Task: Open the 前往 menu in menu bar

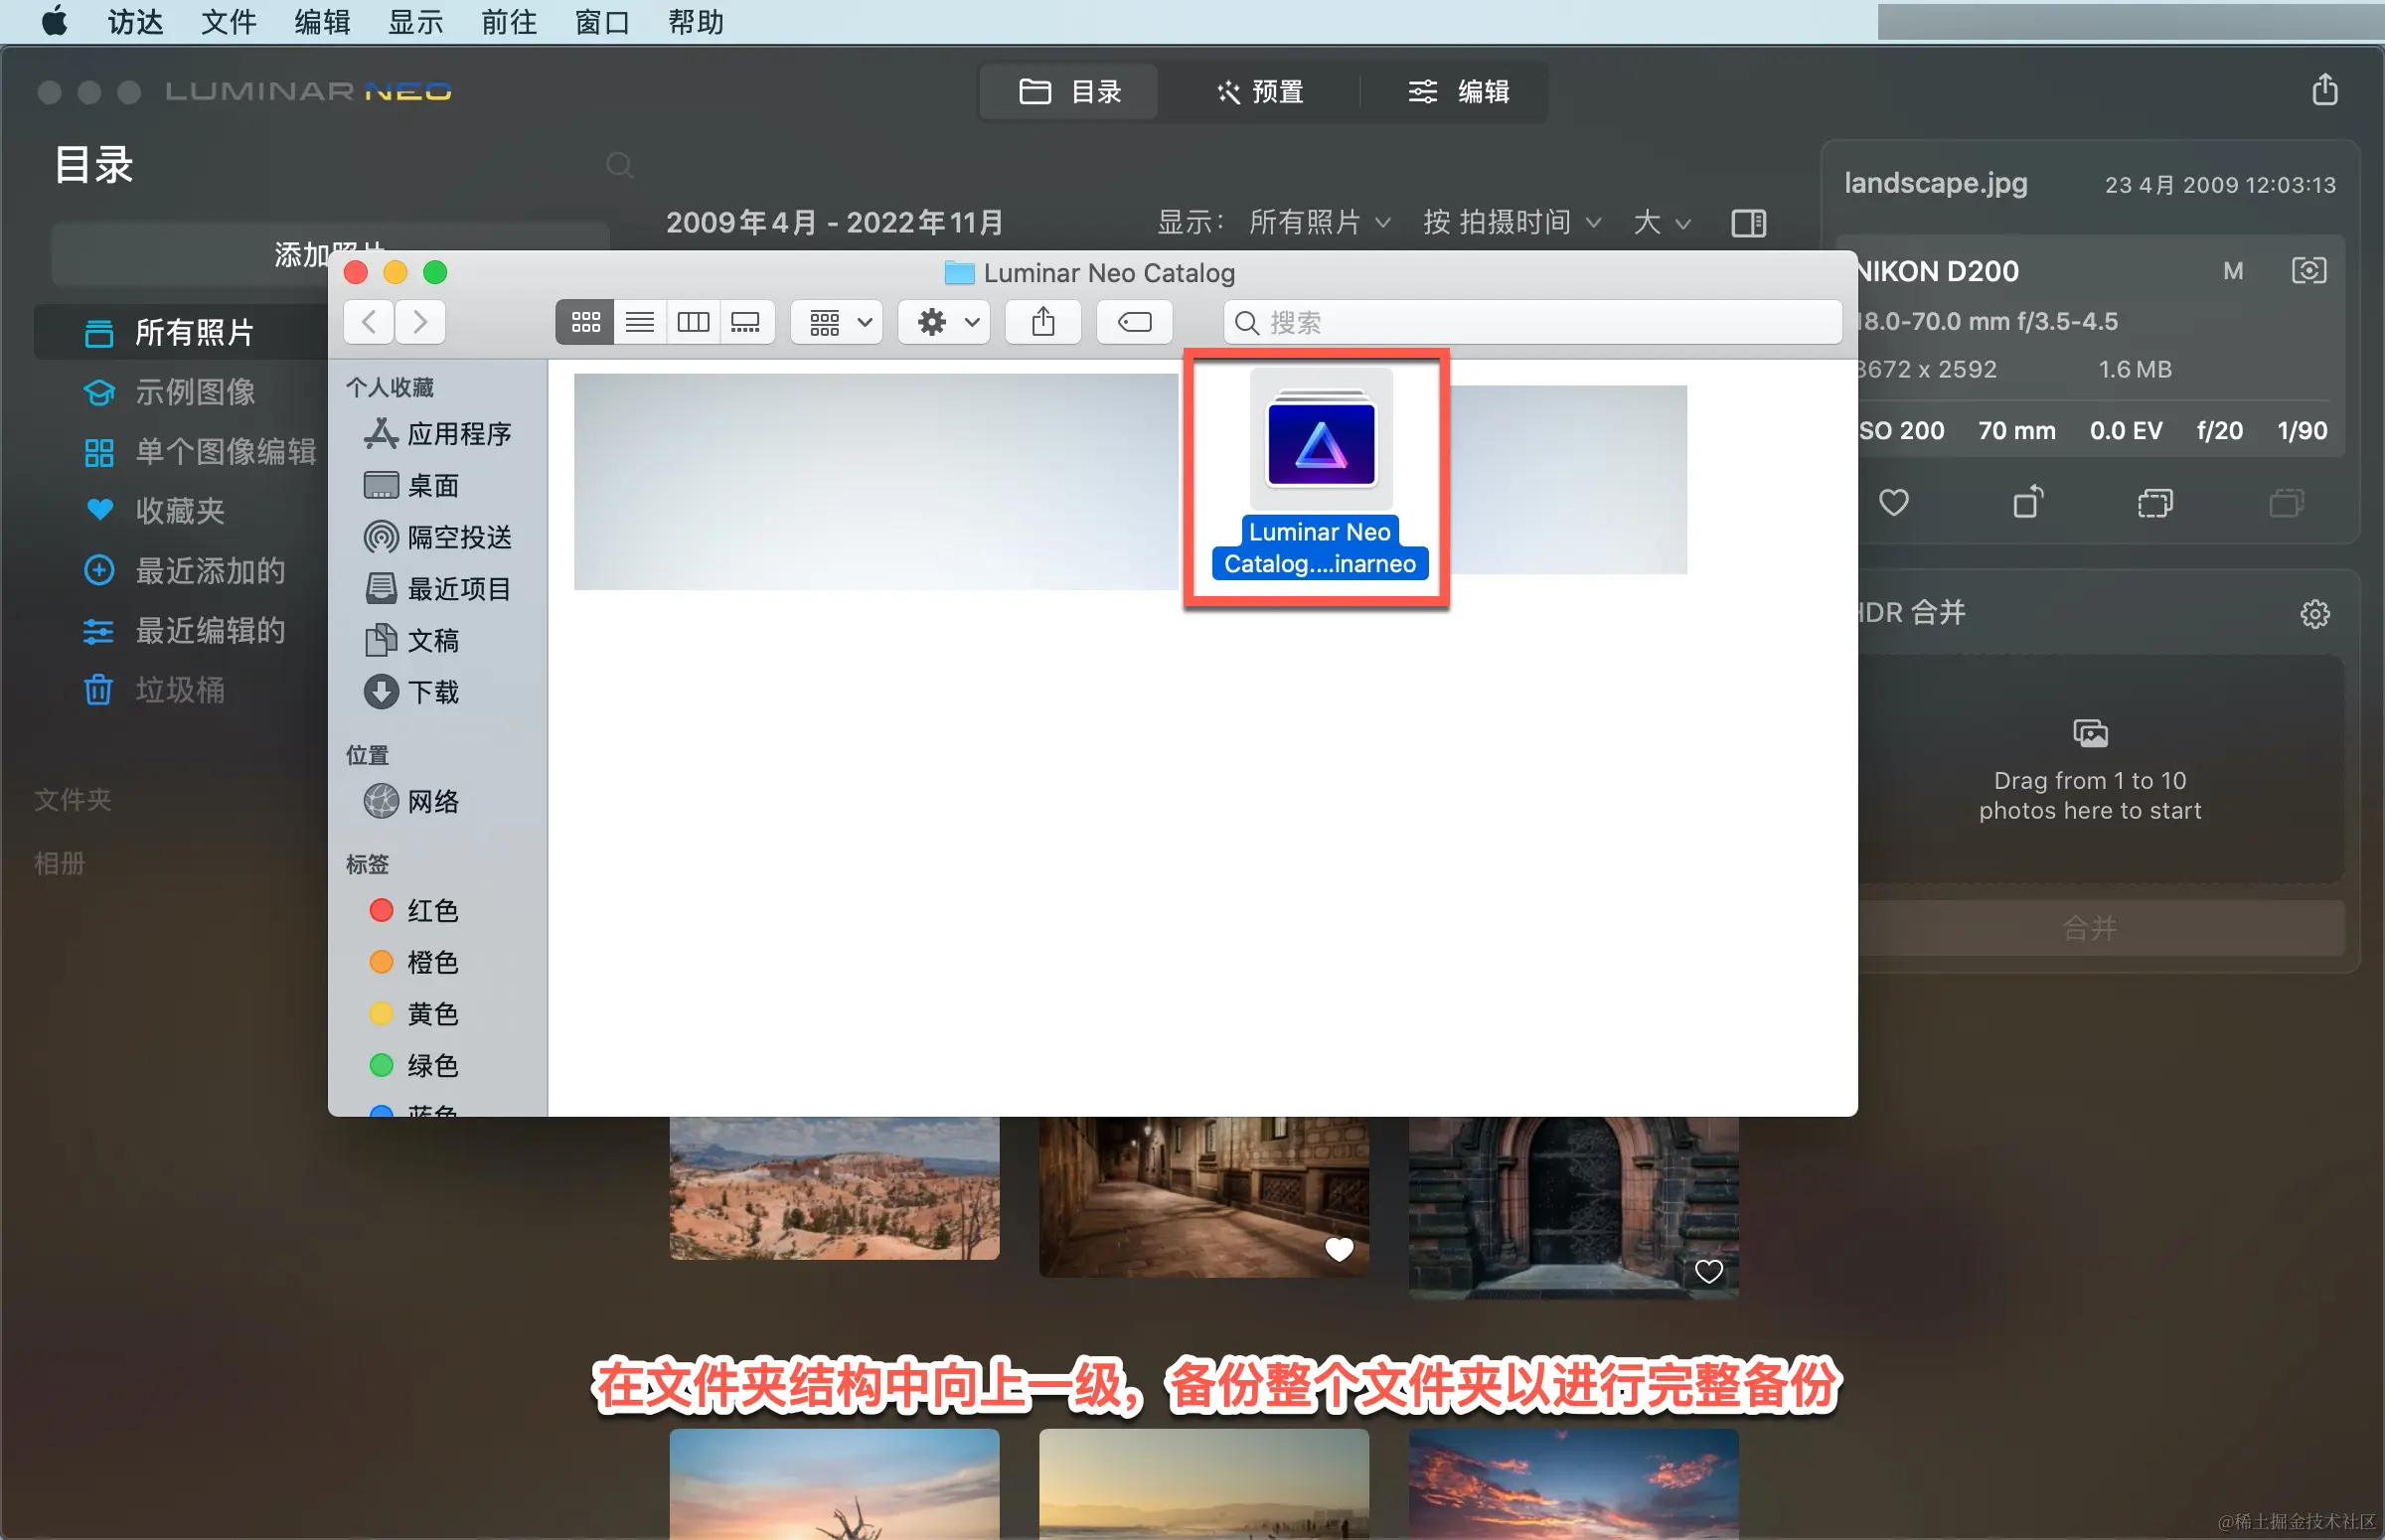Action: (x=509, y=21)
